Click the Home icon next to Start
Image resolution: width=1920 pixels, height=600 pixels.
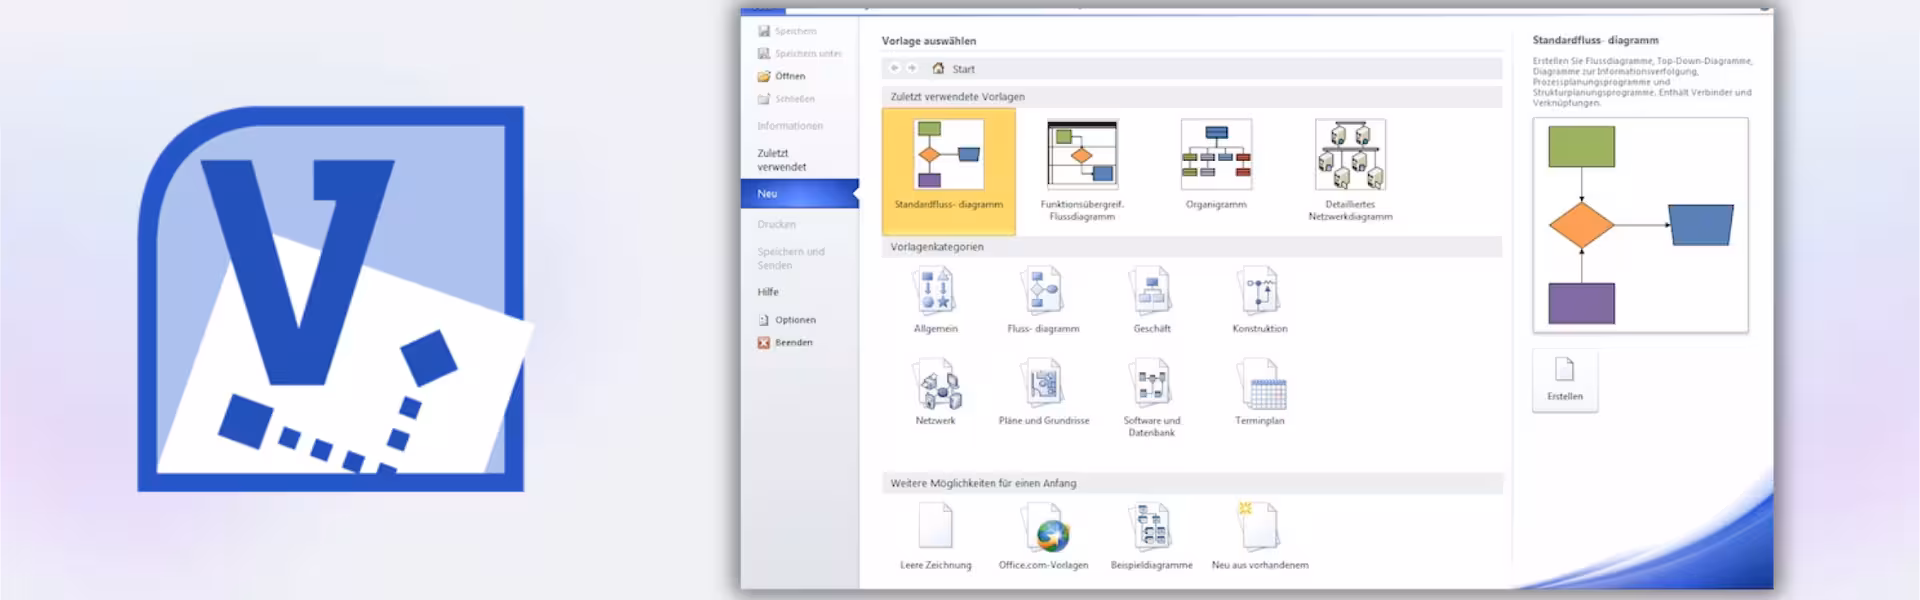click(x=938, y=68)
